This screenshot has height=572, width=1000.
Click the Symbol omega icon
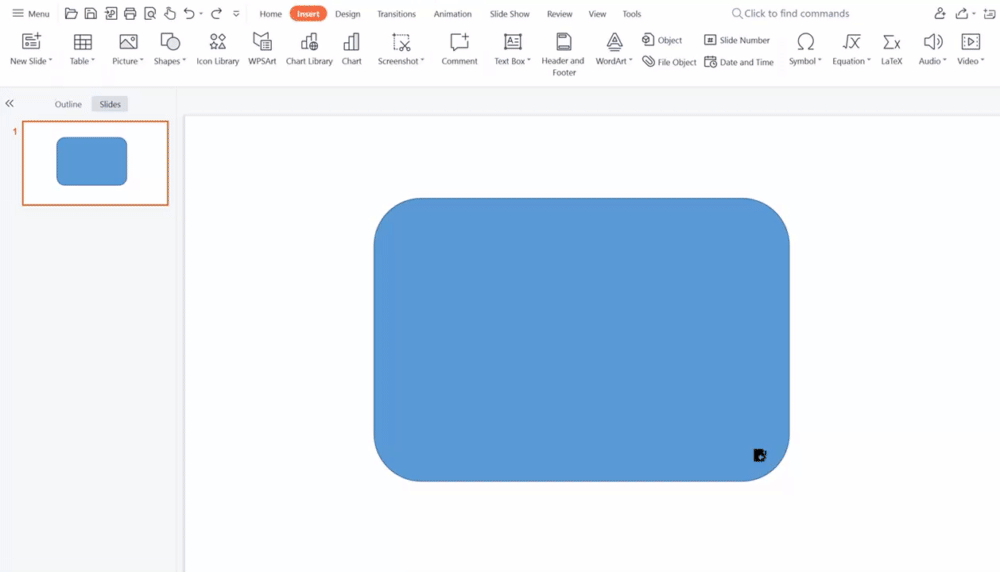click(x=805, y=42)
